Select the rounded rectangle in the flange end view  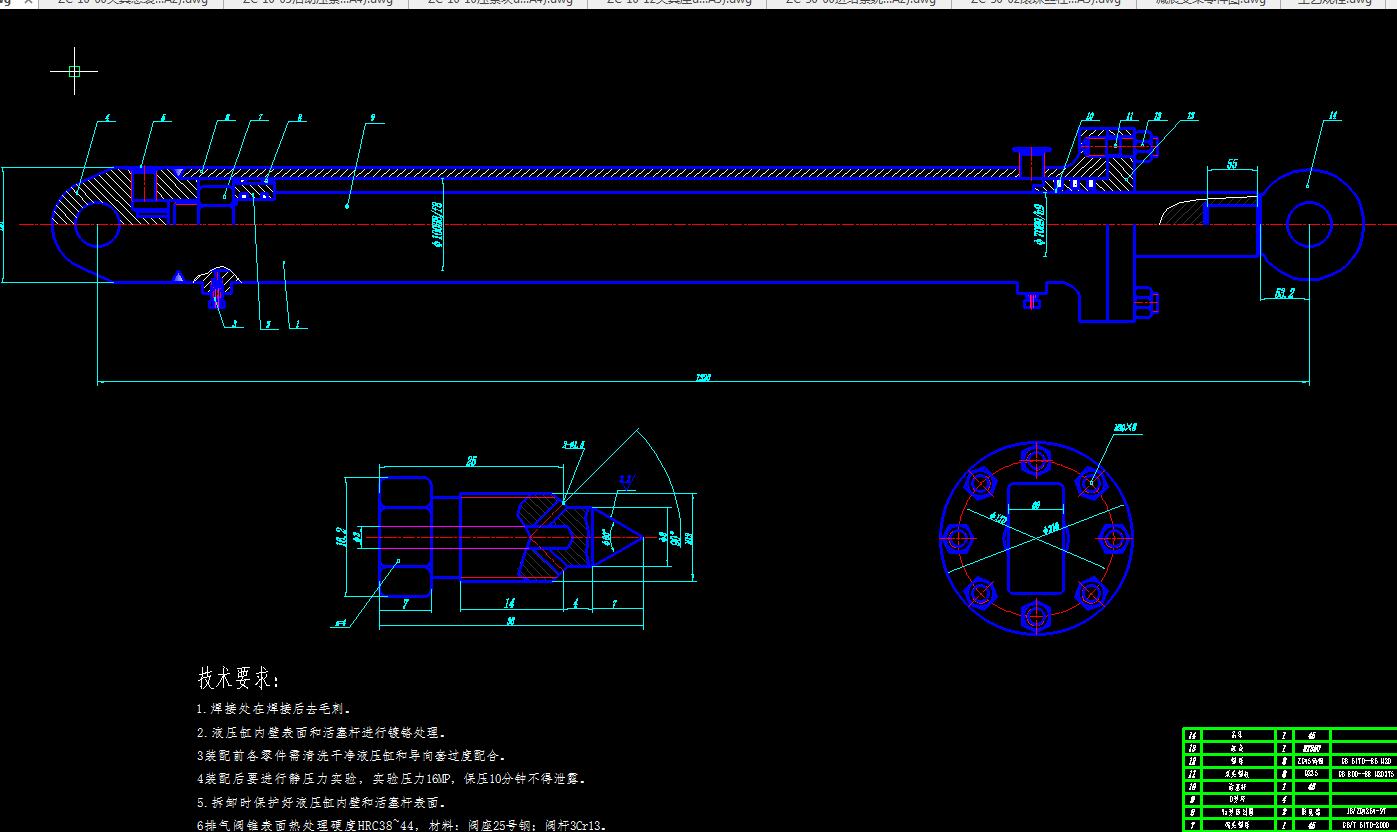pos(1035,538)
